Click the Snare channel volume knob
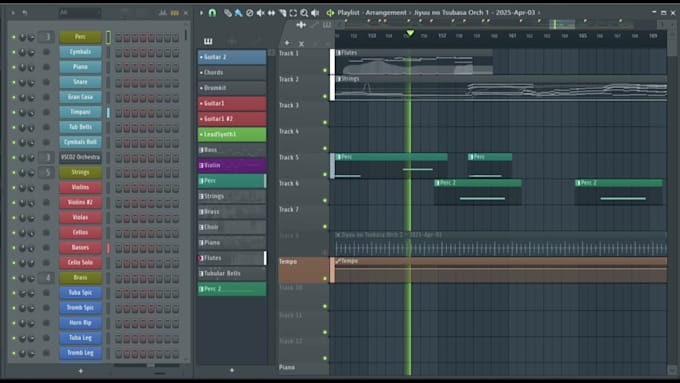The width and height of the screenshot is (680, 383). coord(31,82)
